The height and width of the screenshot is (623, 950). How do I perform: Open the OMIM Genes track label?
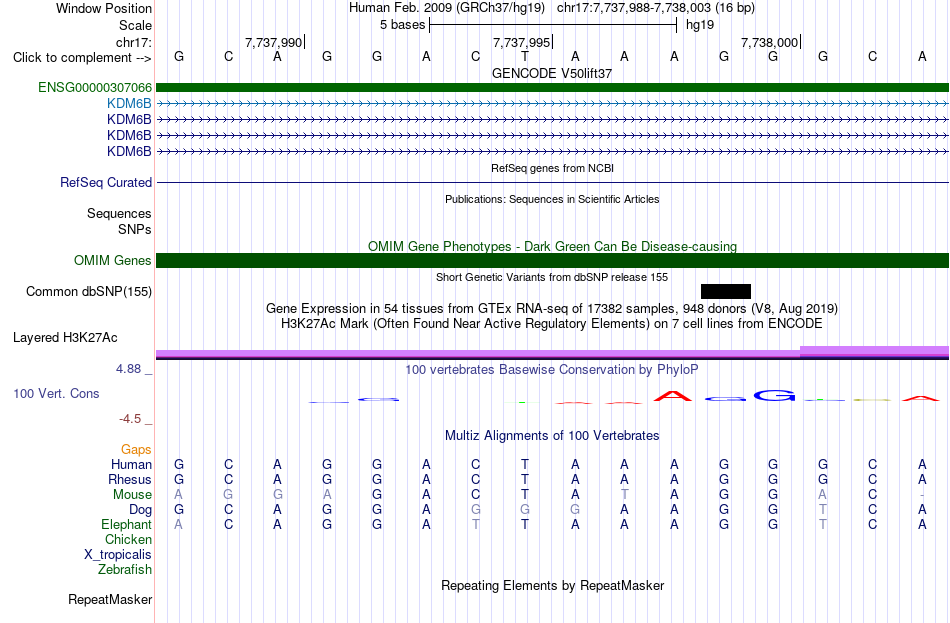pyautogui.click(x=113, y=261)
